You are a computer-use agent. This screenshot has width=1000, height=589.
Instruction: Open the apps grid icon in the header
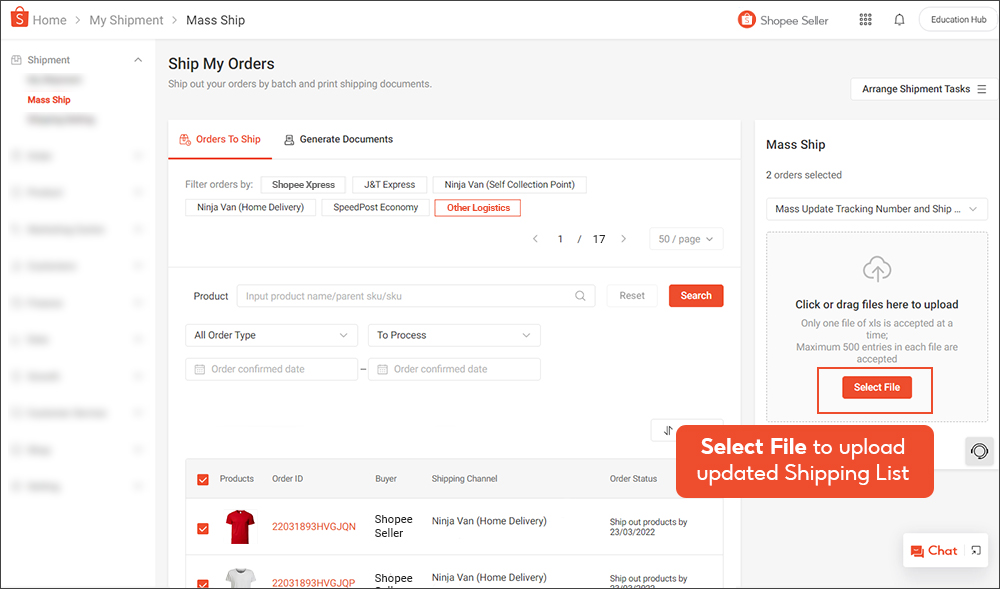pyautogui.click(x=865, y=19)
